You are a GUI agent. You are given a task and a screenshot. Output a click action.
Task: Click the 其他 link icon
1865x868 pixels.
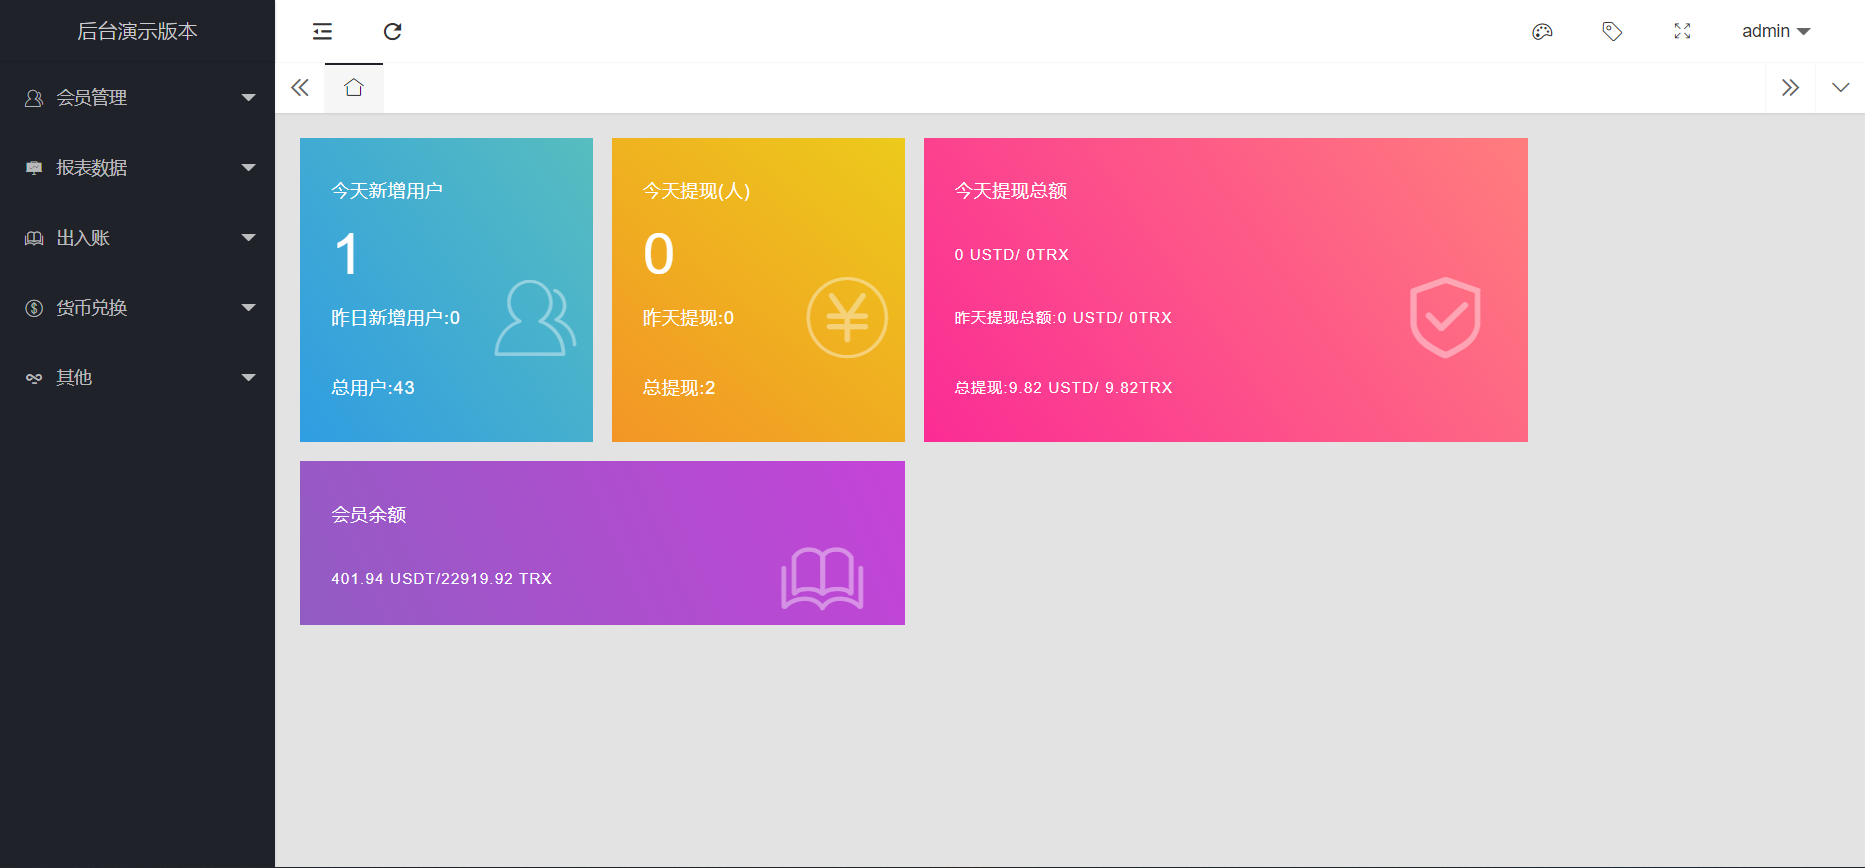point(34,378)
